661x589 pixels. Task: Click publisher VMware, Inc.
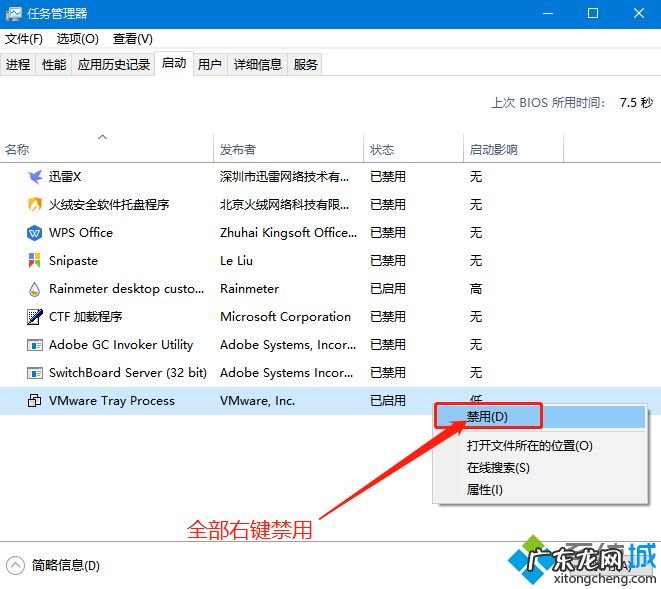[257, 401]
